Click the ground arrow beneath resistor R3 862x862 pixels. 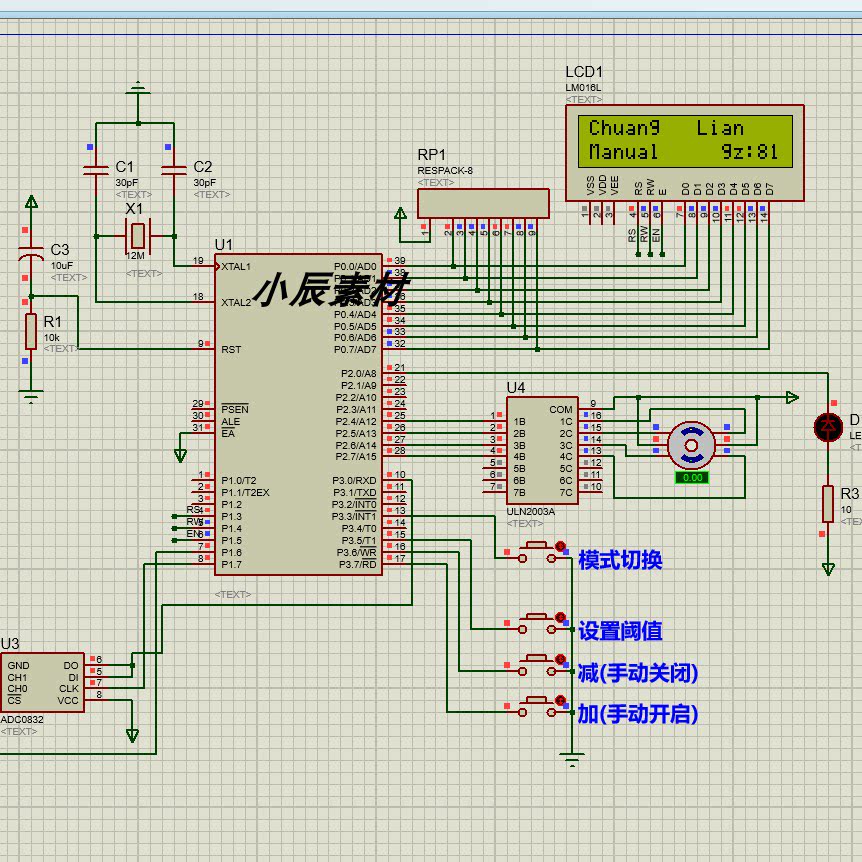point(828,569)
